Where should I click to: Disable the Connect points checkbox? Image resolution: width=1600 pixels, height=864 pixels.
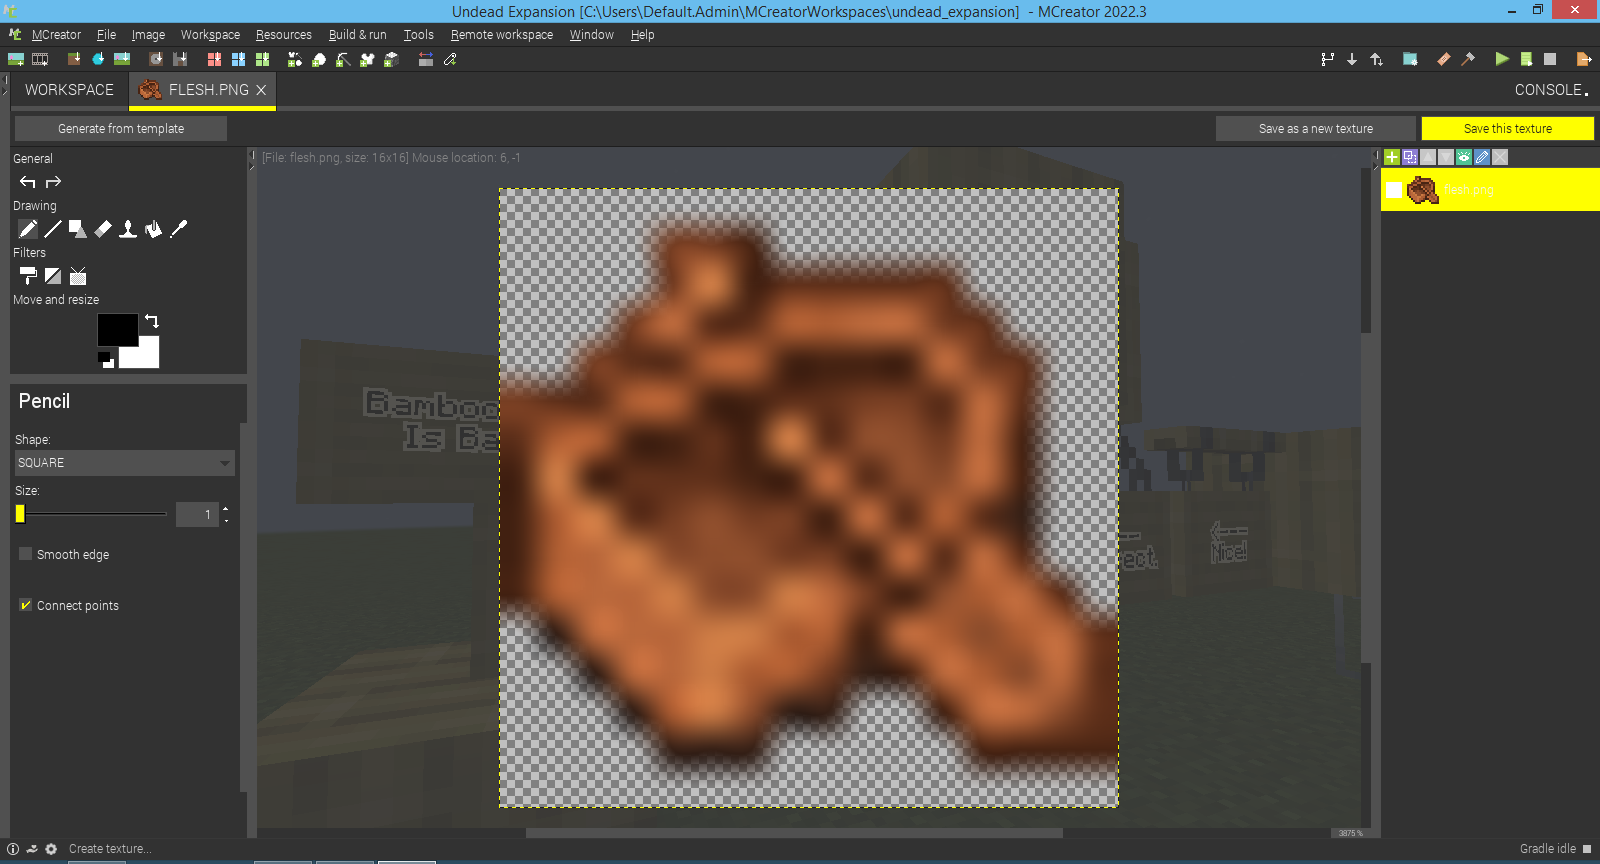click(x=26, y=605)
